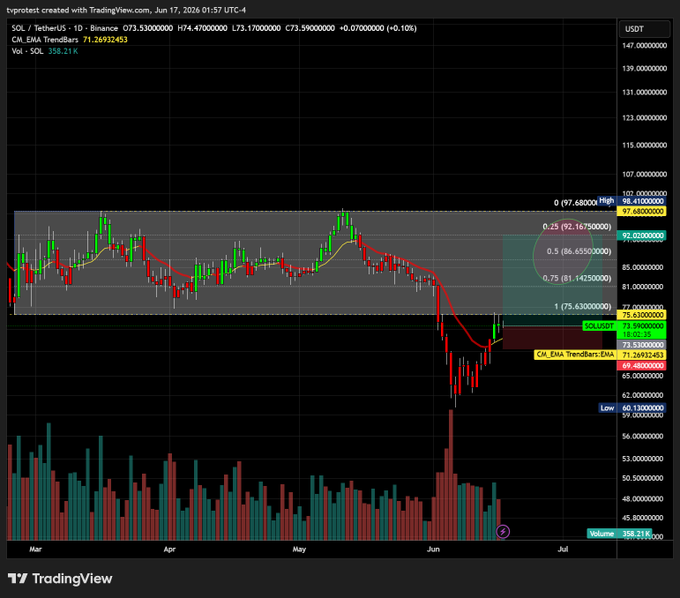Click the 45.80000000 price axis tick
This screenshot has width=680, height=598.
[x=643, y=518]
